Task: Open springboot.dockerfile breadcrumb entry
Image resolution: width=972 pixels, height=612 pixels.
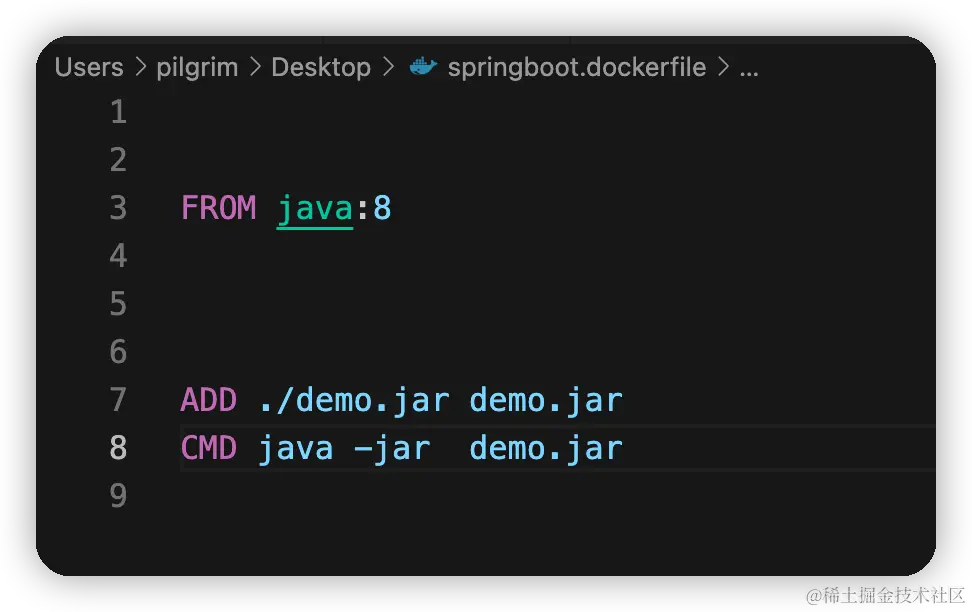Action: 577,68
